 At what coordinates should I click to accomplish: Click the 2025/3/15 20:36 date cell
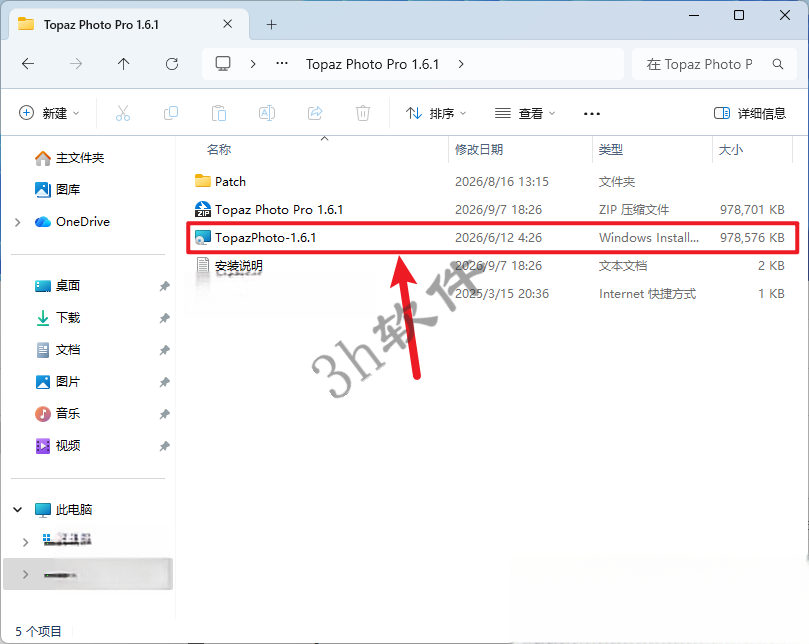click(x=502, y=294)
